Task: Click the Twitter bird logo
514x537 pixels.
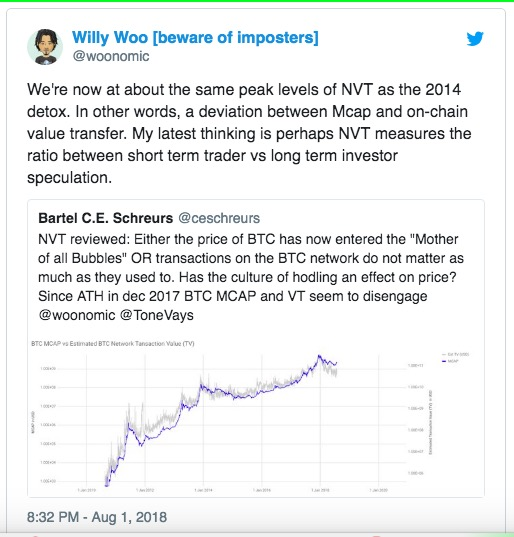Action: pos(475,38)
